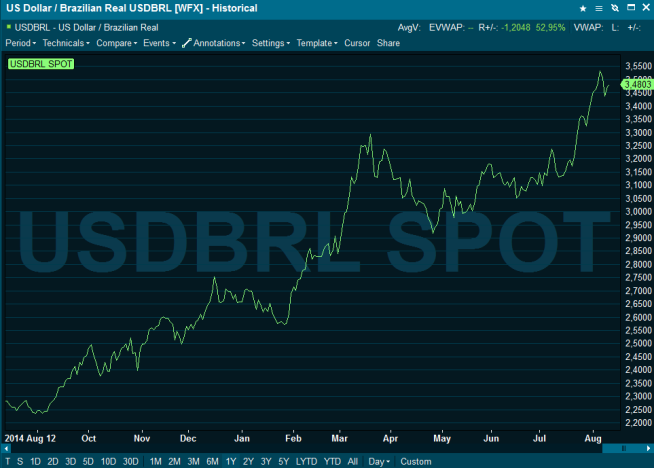The image size is (654, 468).
Task: Click the R+/- value -1,2048
Action: 516,28
